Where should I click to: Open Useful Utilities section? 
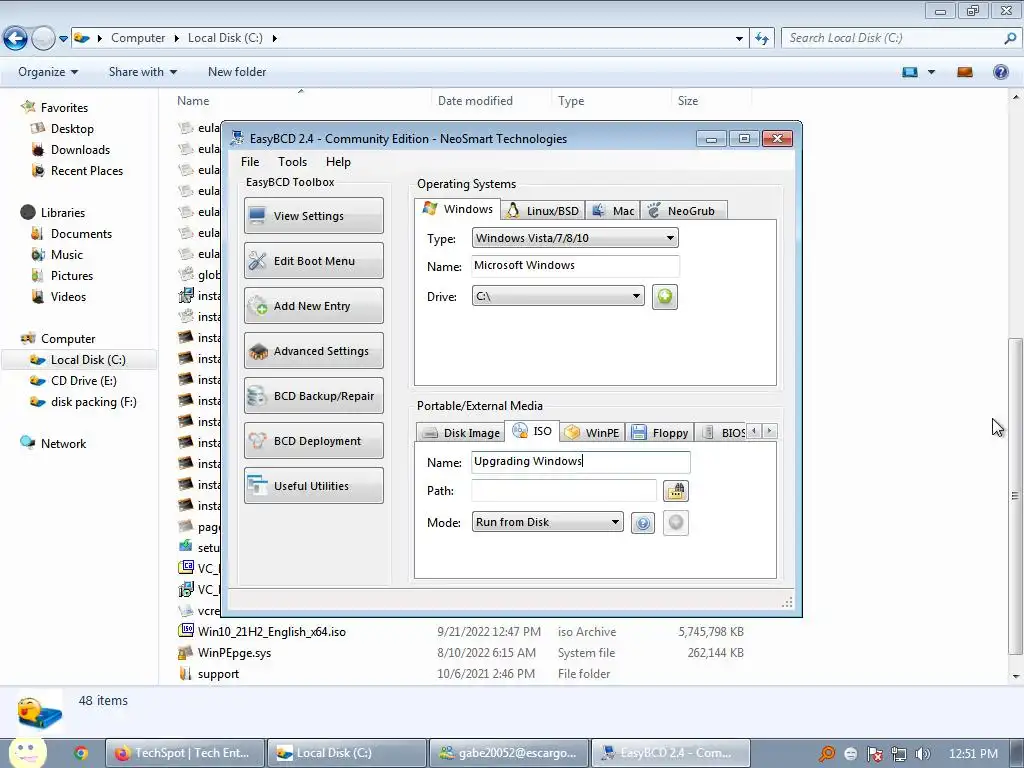pyautogui.click(x=313, y=486)
